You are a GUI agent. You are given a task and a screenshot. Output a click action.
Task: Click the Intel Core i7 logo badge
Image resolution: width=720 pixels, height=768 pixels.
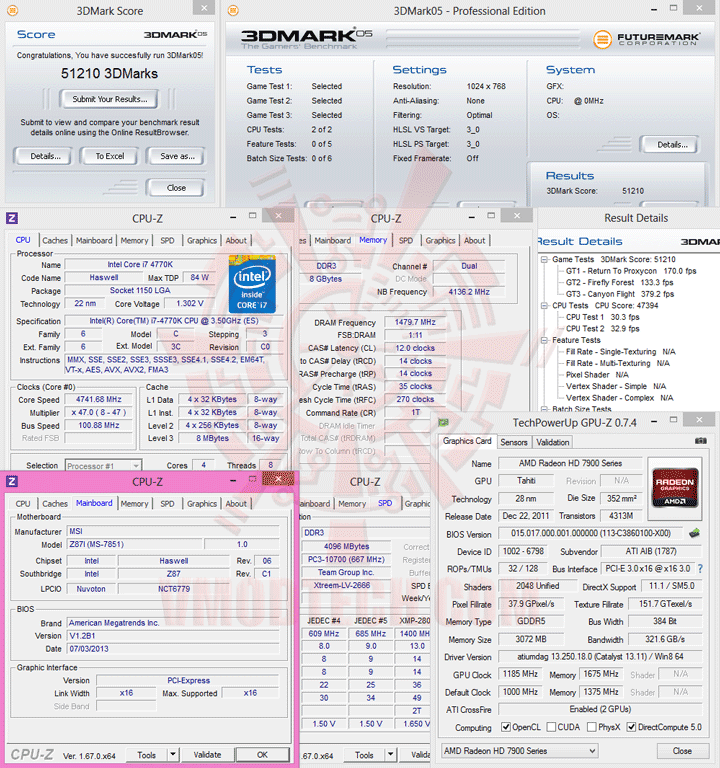252,284
